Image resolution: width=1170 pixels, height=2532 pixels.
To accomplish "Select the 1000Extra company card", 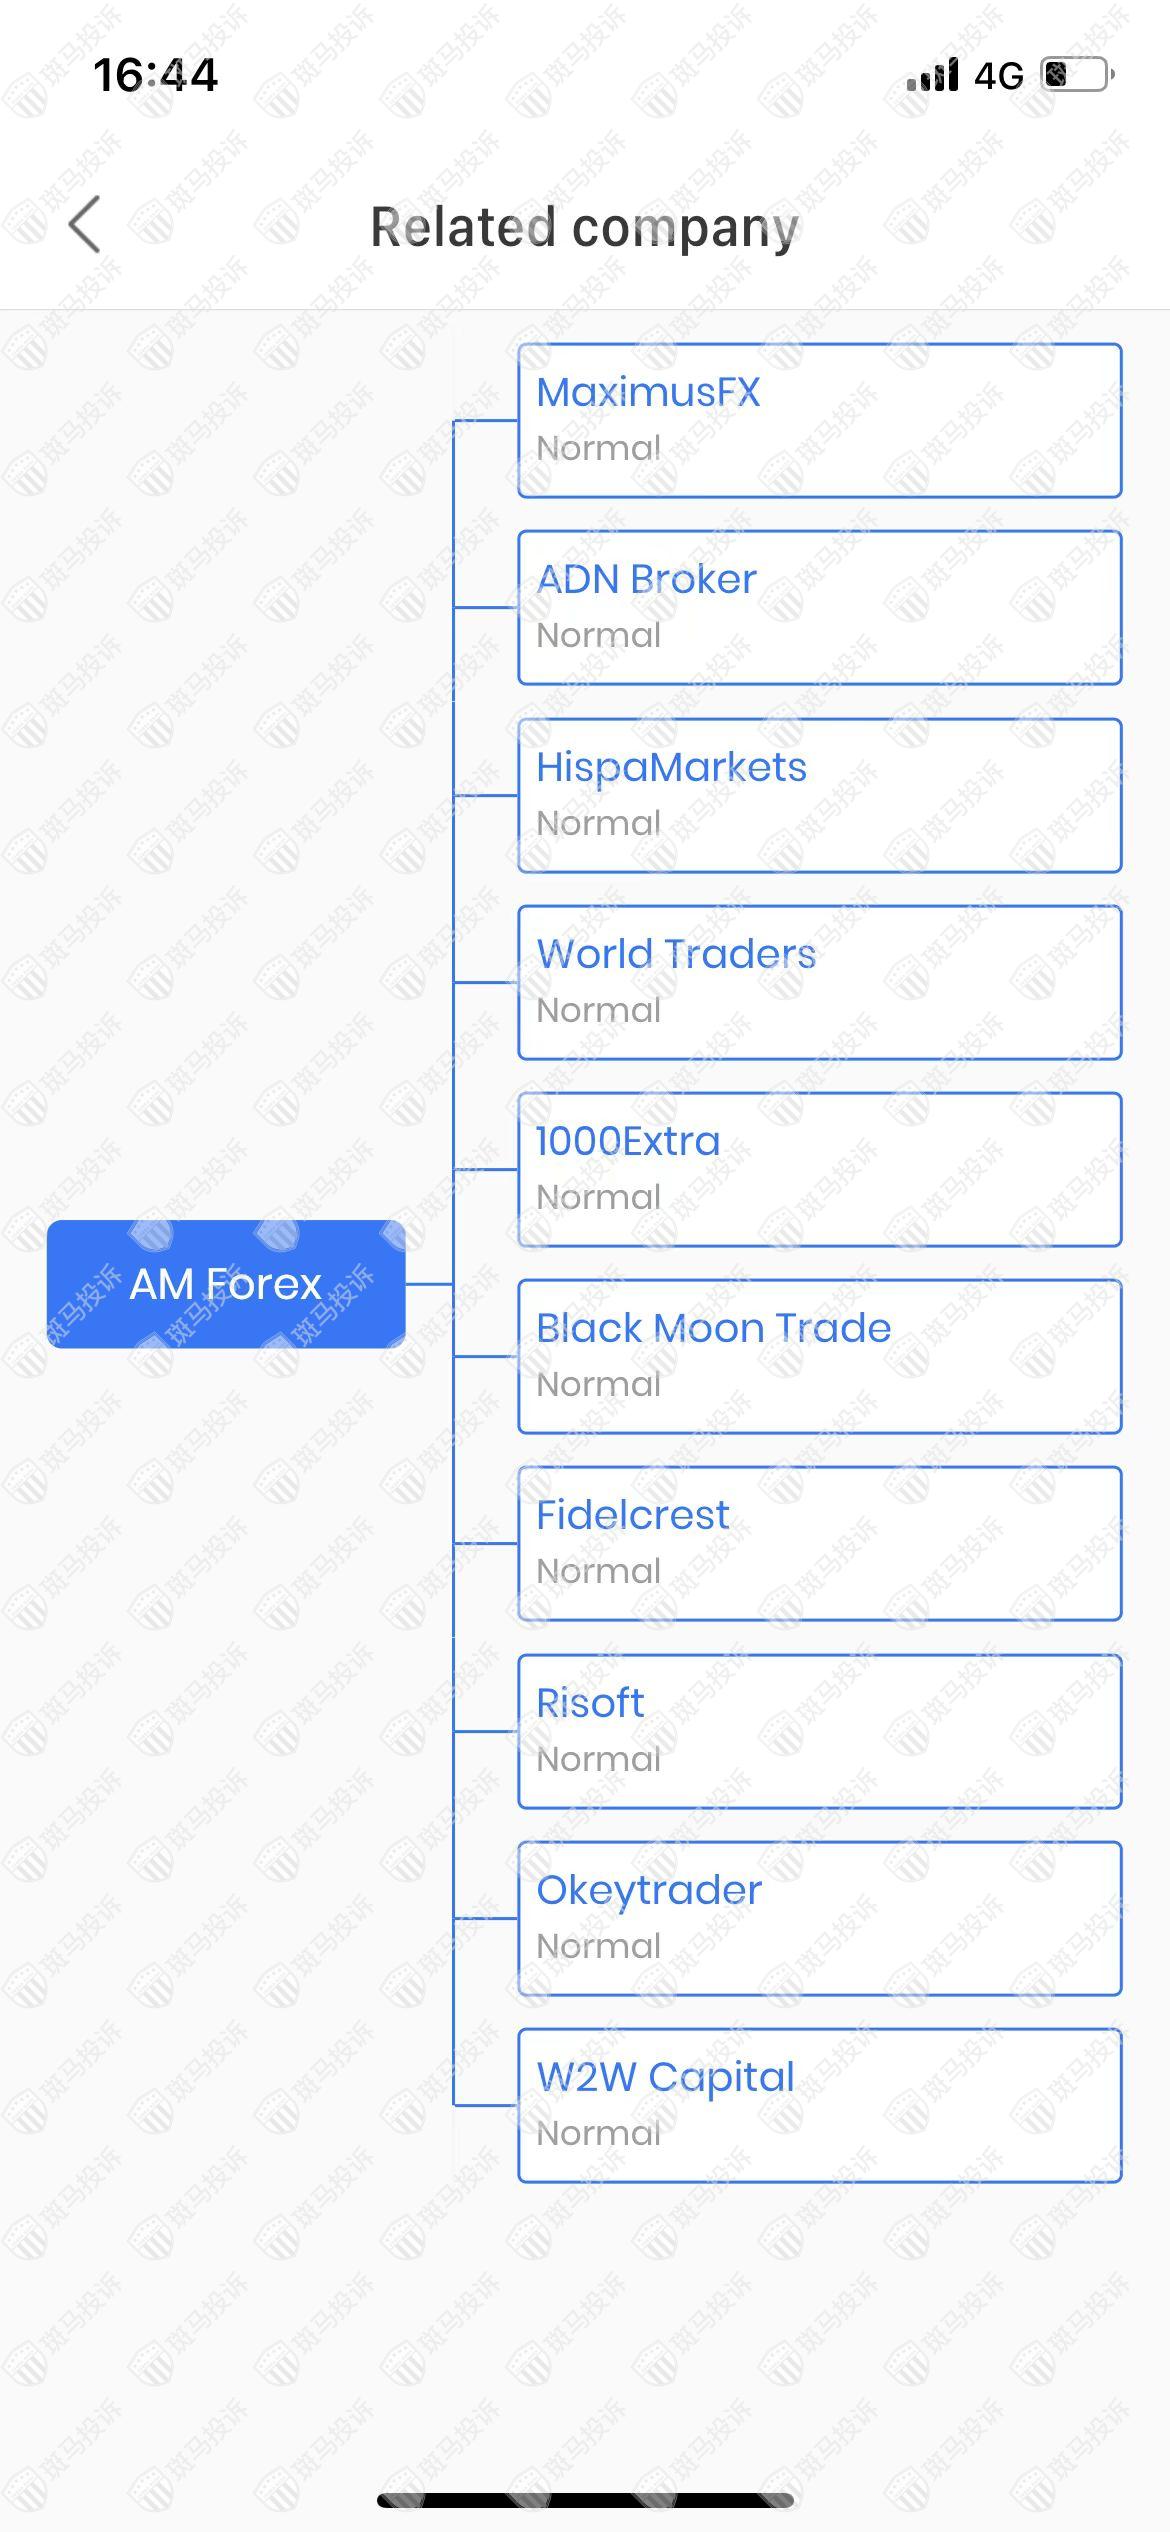I will point(819,1169).
